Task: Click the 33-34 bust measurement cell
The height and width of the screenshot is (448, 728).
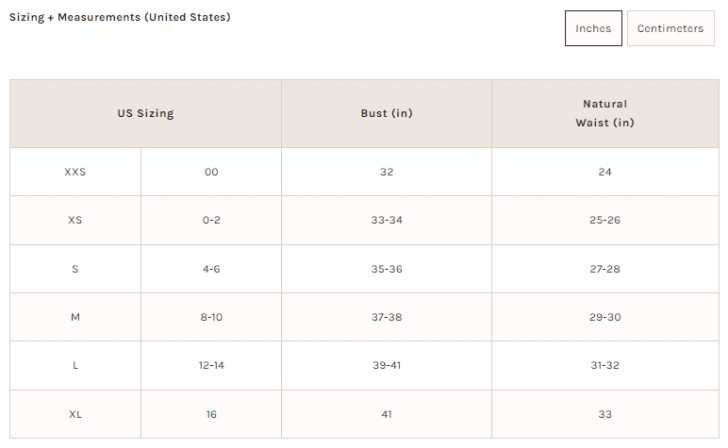Action: coord(386,220)
